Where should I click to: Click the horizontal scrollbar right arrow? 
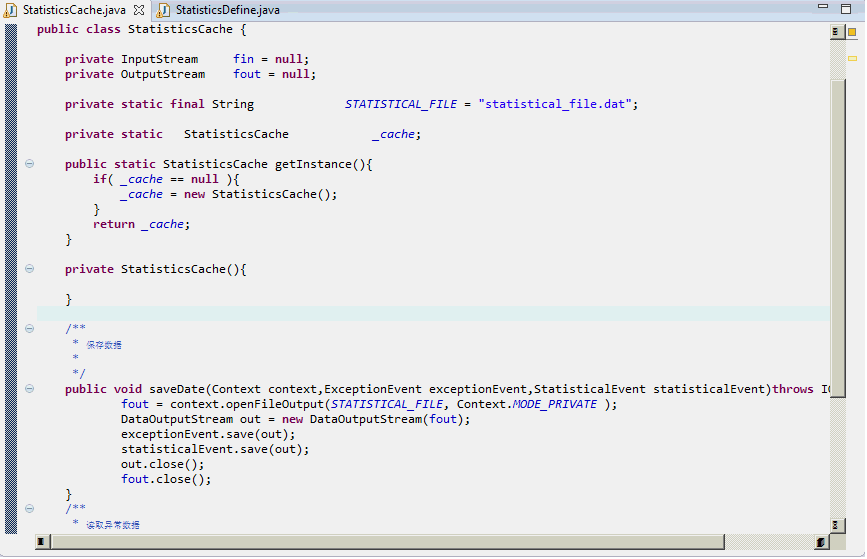pyautogui.click(x=821, y=542)
